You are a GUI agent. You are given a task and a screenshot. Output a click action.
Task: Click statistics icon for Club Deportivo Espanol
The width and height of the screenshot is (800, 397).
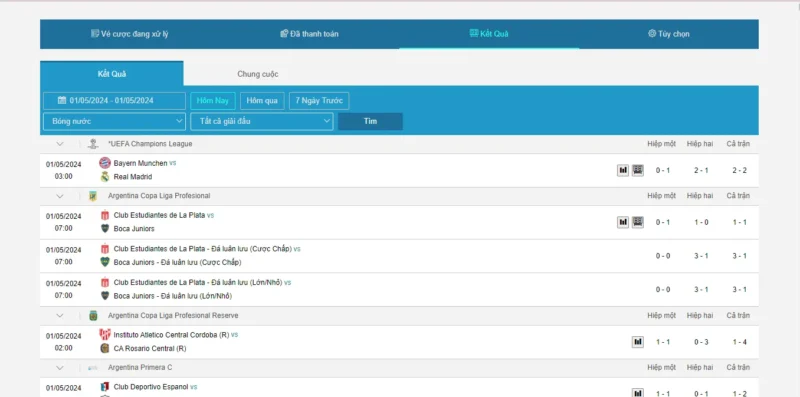click(x=638, y=393)
